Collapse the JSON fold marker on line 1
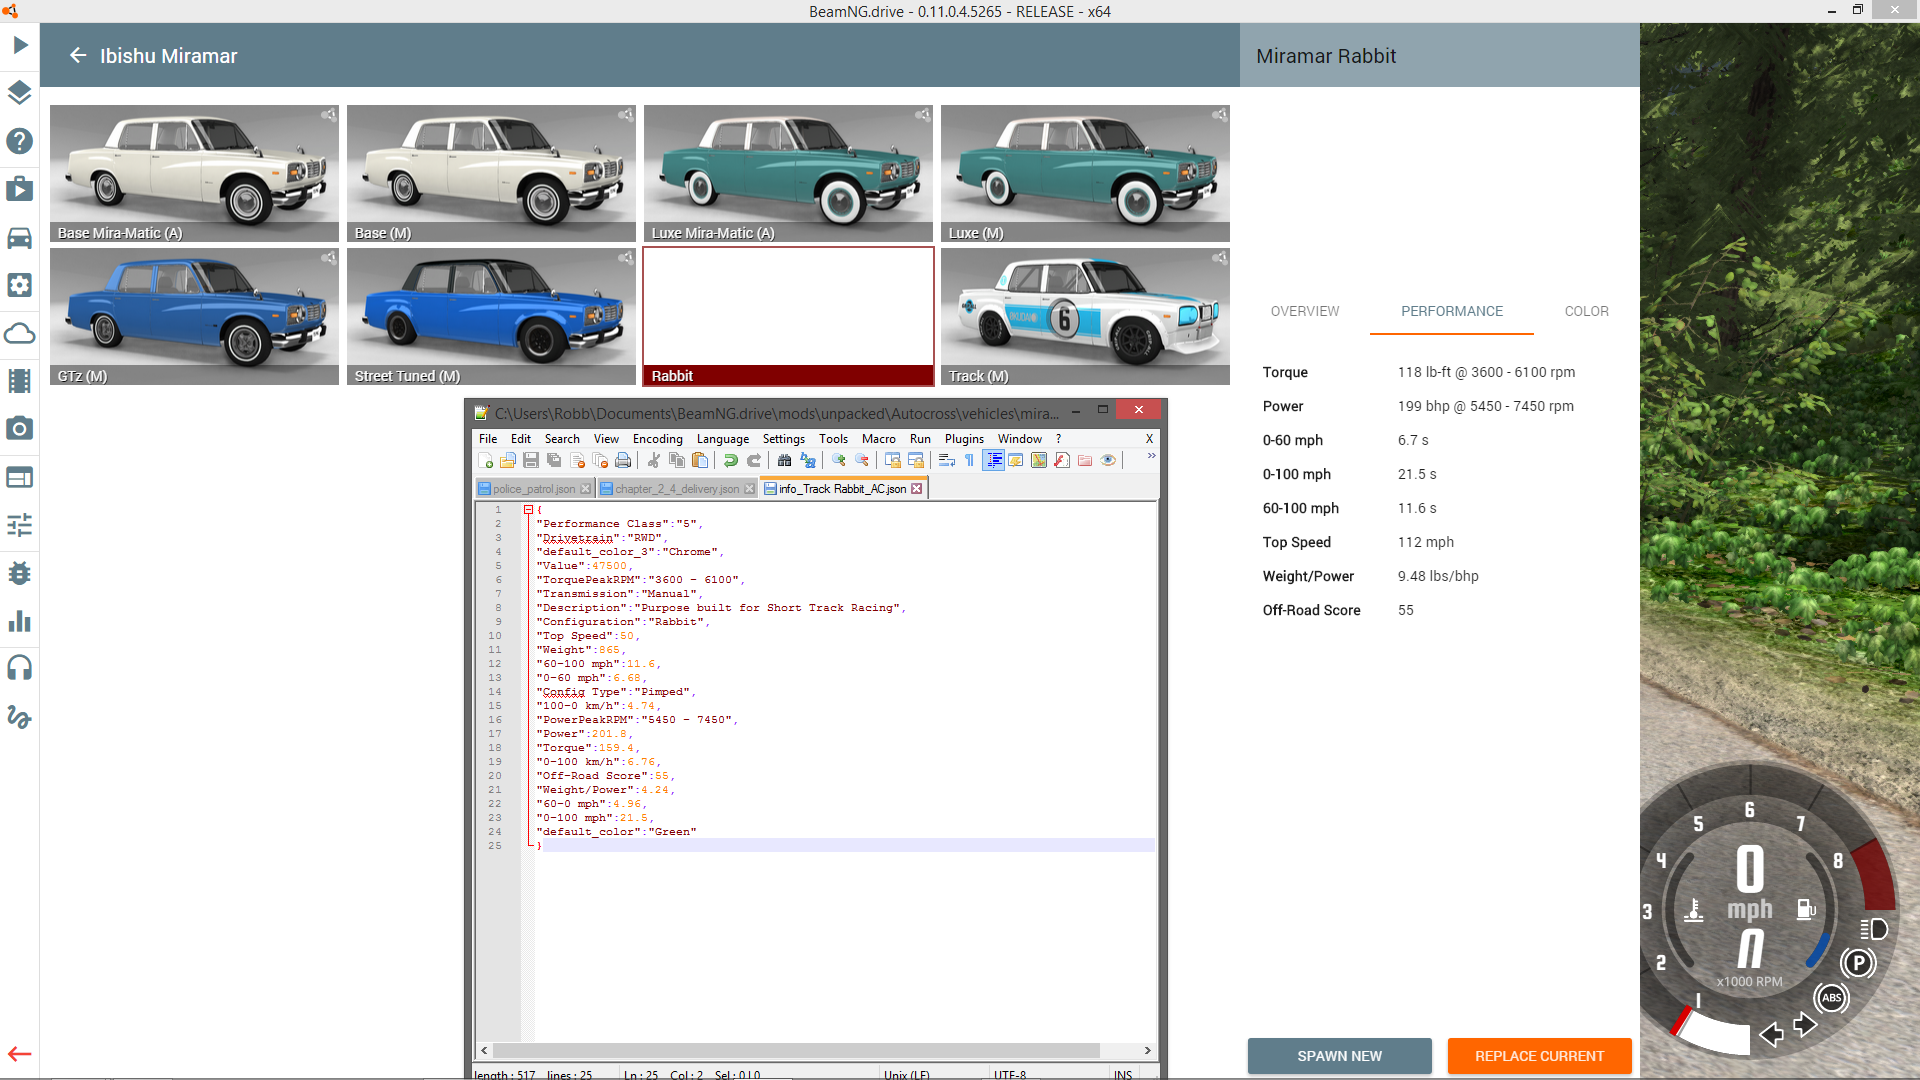Image resolution: width=1920 pixels, height=1080 pixels. (528, 510)
